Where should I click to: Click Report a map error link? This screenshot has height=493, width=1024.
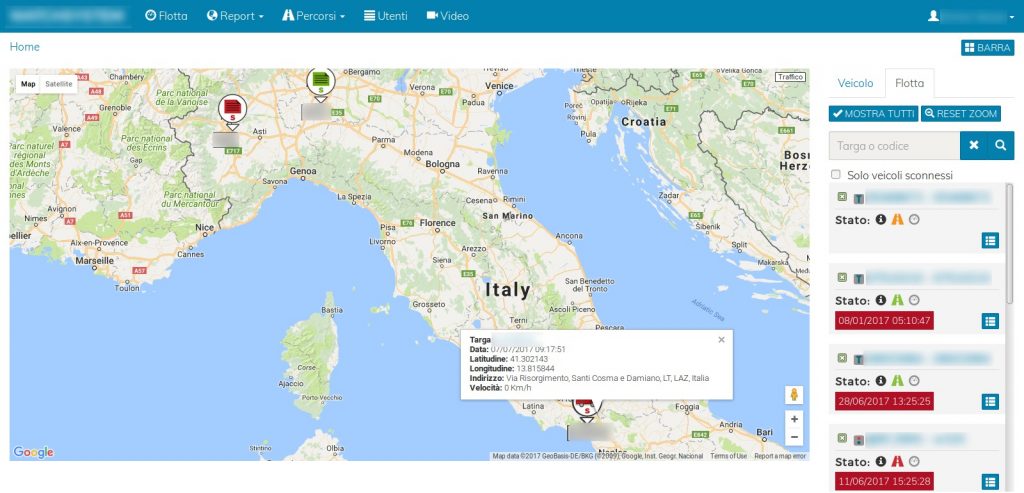click(780, 456)
